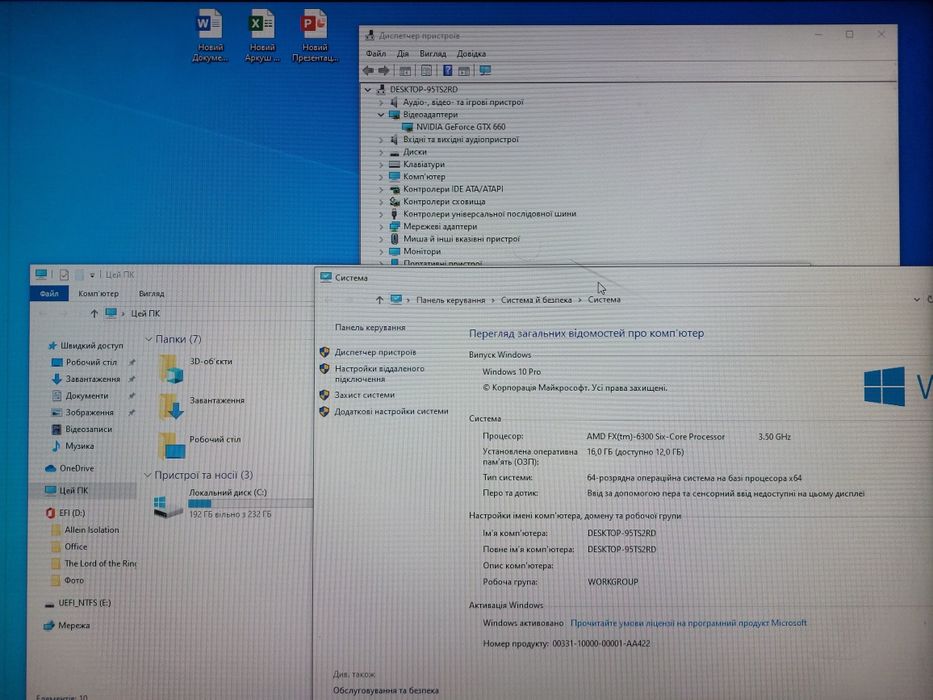
Task: Select Робочий стіл in Explorer sidebar
Action: [x=90, y=362]
